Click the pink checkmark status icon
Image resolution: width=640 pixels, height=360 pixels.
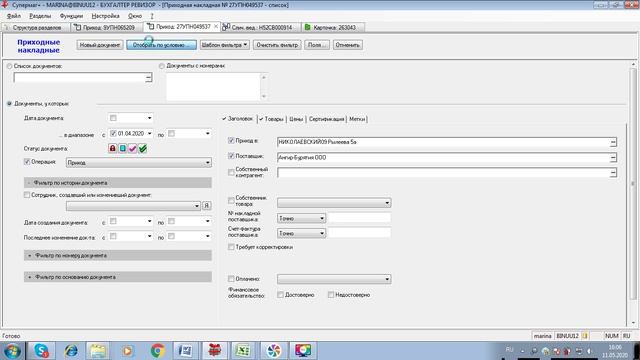[132, 149]
